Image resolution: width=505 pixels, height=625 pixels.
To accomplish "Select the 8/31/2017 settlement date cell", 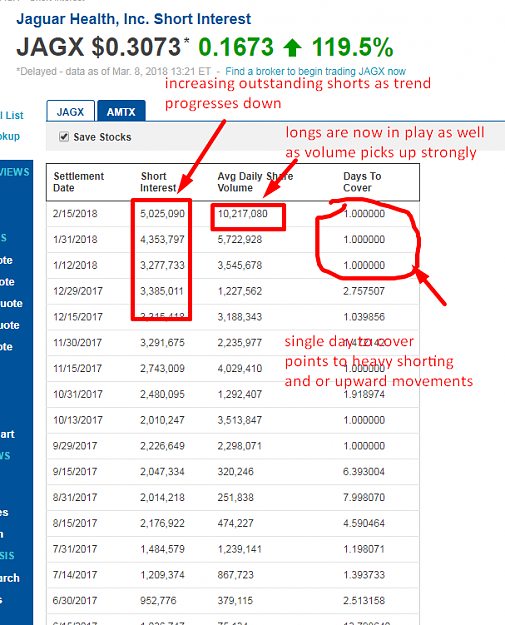I will [x=75, y=498].
